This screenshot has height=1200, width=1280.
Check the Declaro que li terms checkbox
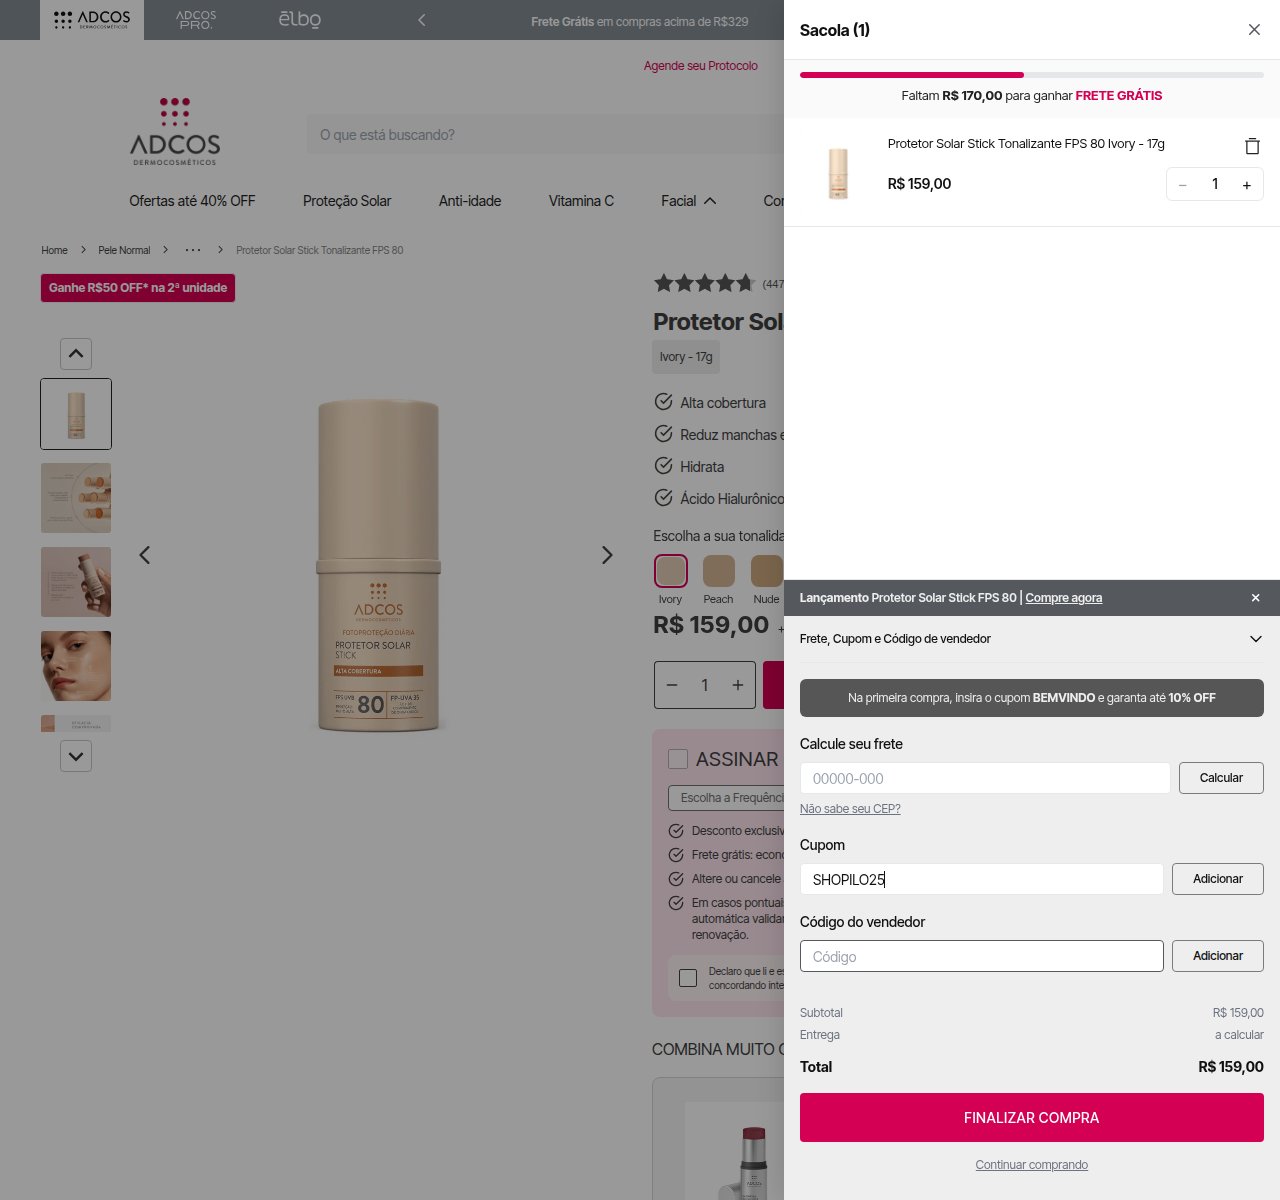point(688,978)
